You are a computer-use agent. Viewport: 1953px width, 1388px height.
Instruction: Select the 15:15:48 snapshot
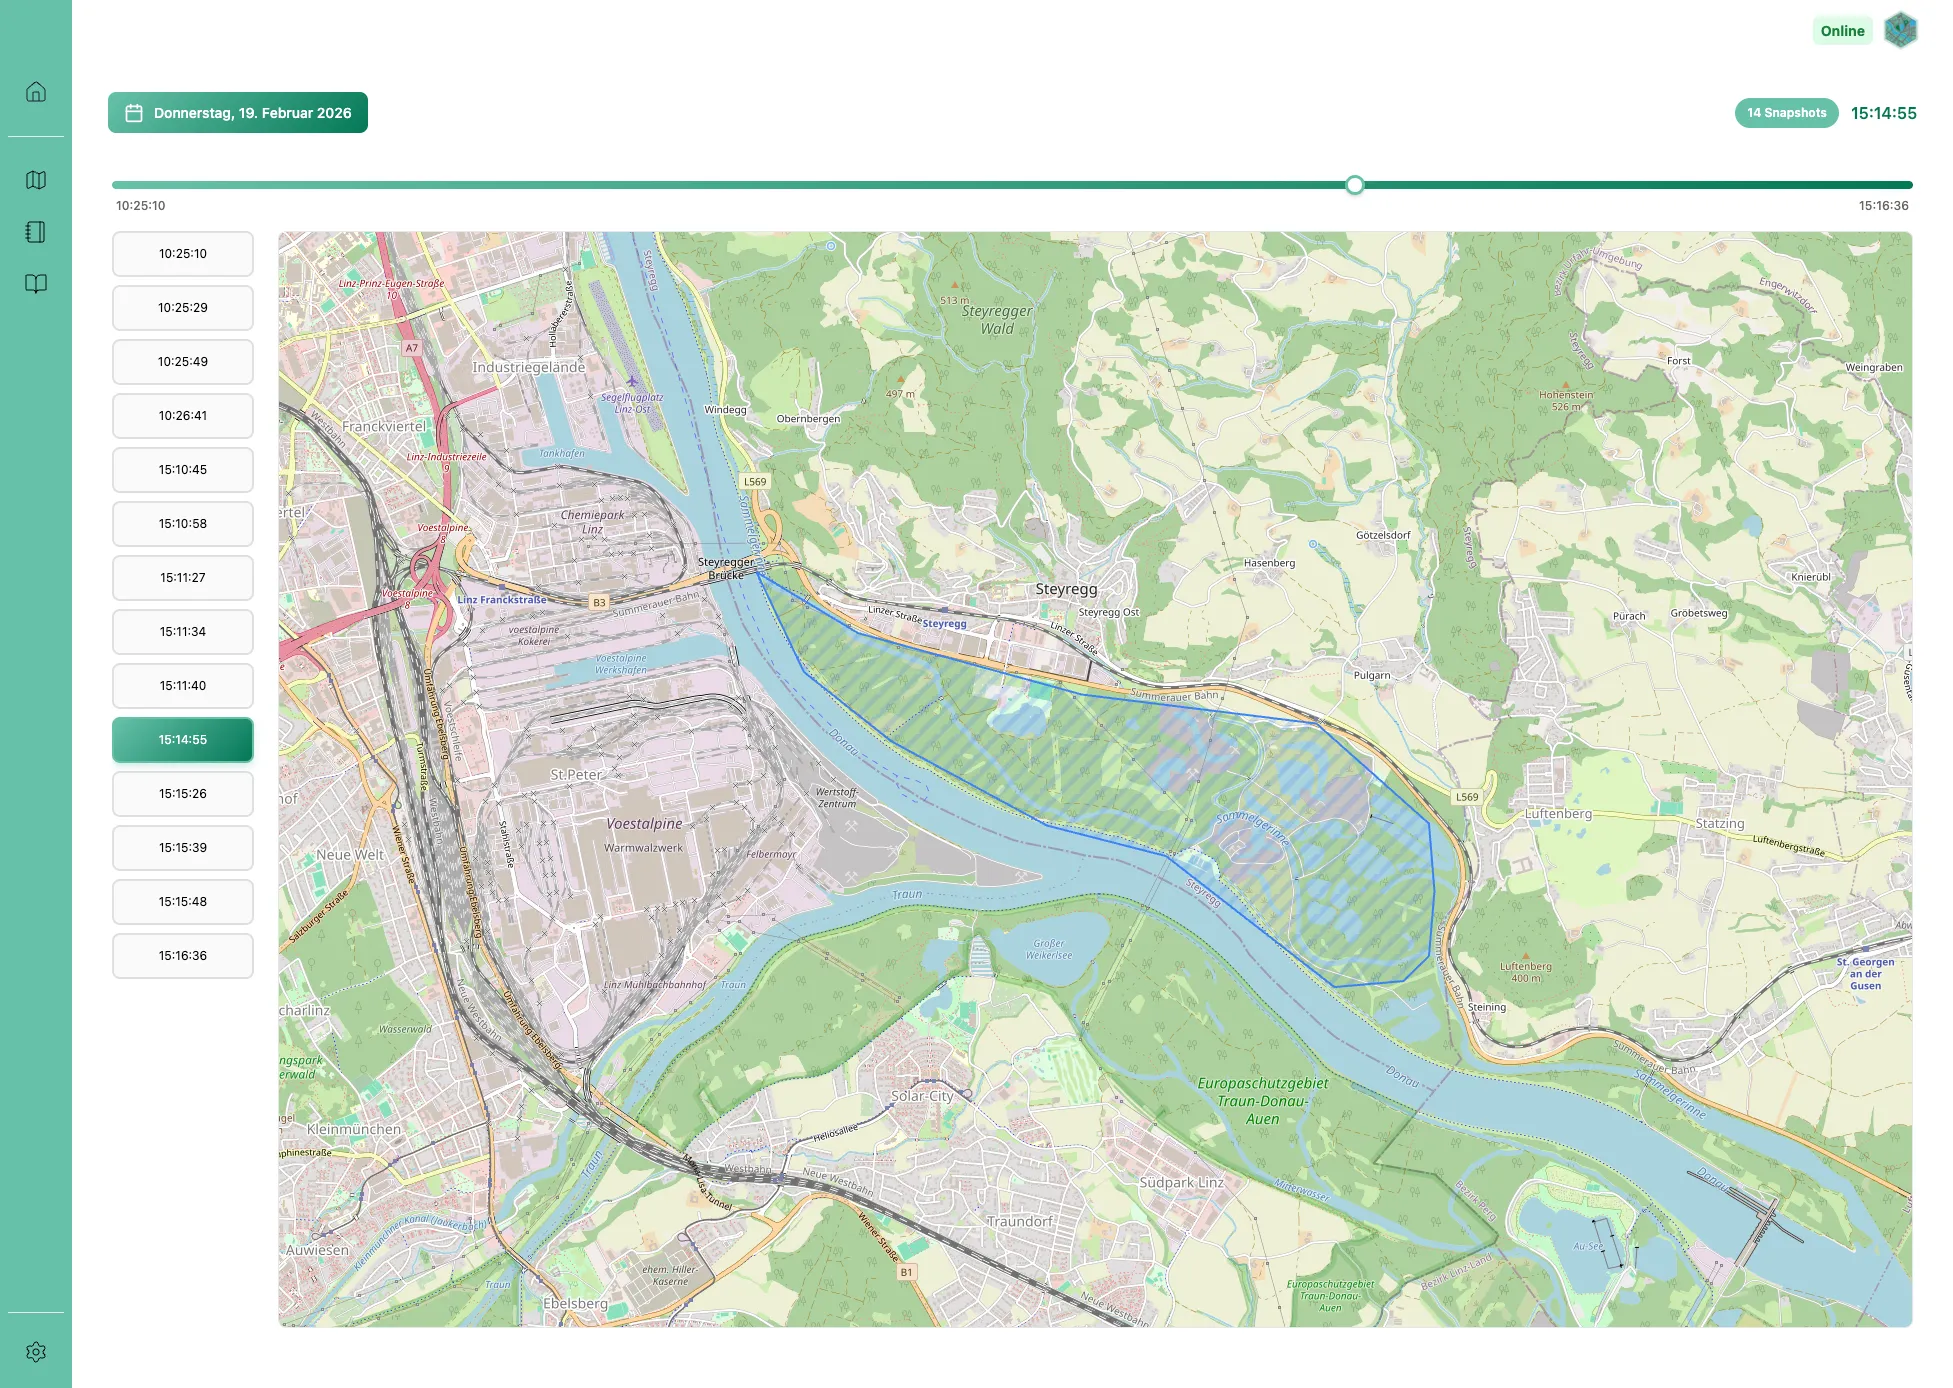coord(183,902)
